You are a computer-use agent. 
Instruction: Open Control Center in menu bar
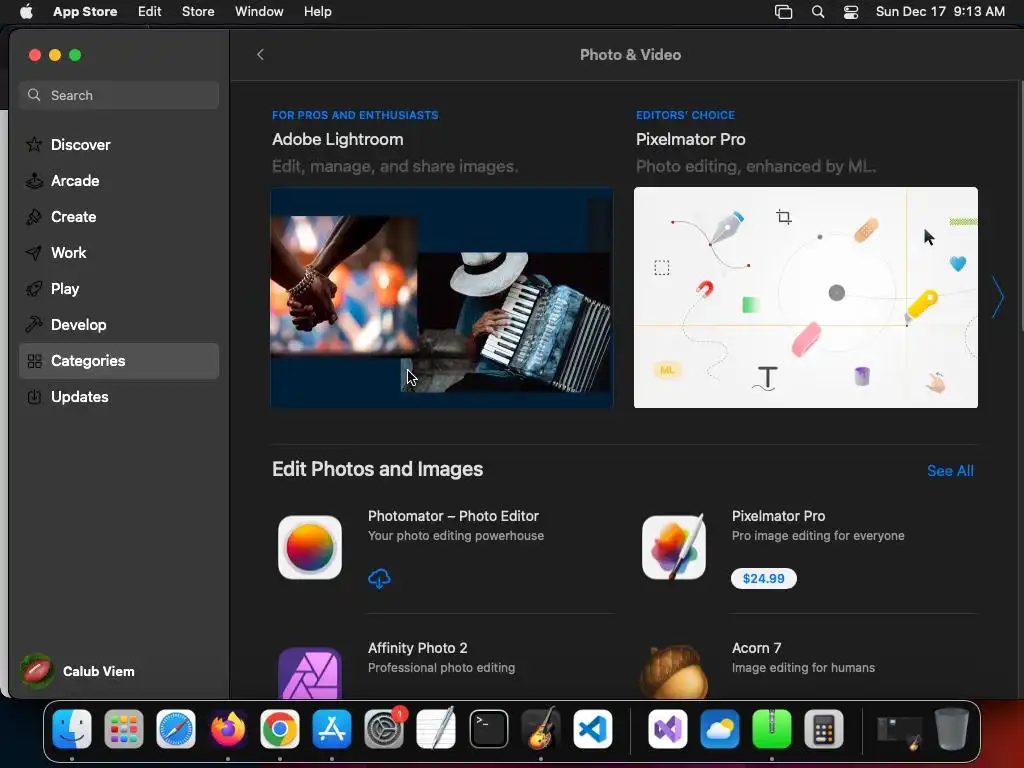point(851,12)
